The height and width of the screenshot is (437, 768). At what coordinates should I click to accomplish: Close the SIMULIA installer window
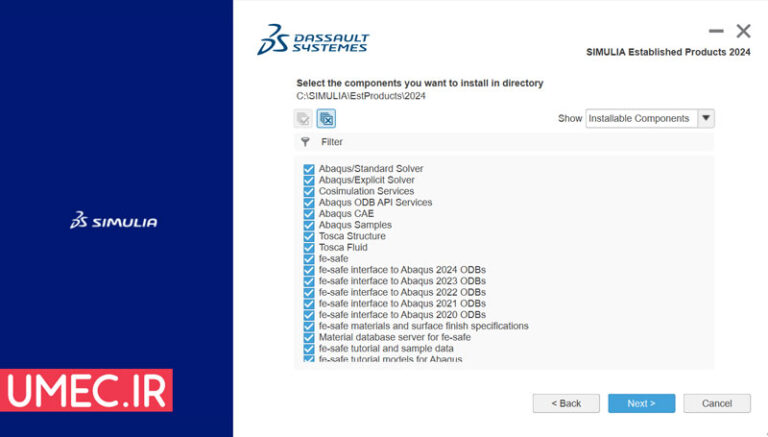tap(743, 31)
